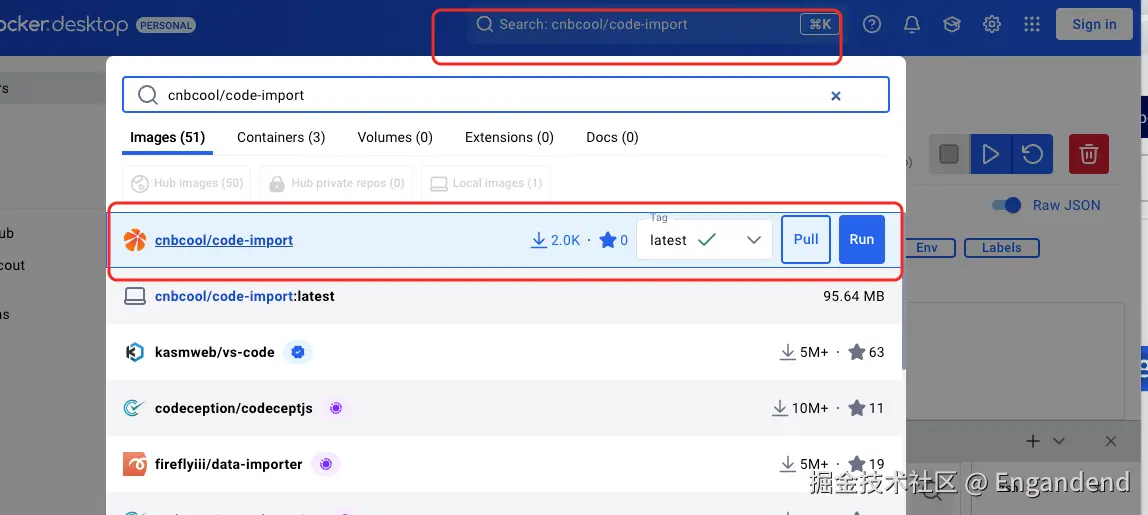This screenshot has height=515, width=1148.
Task: Click the top Search bar in the header
Action: pos(654,24)
